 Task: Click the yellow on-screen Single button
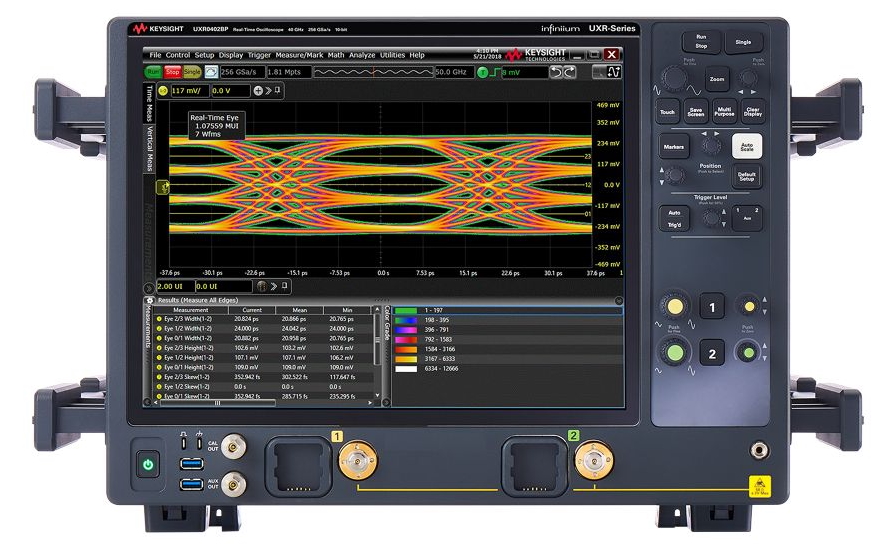click(192, 72)
